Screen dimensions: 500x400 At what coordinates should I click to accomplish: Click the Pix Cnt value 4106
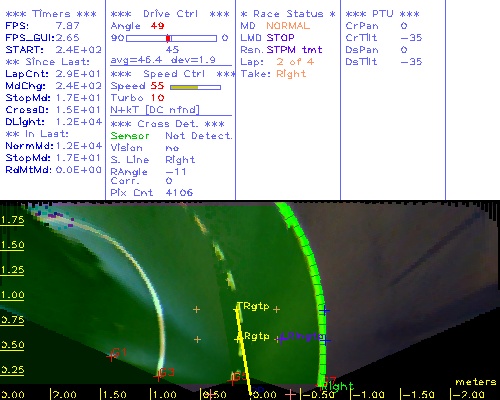click(179, 193)
